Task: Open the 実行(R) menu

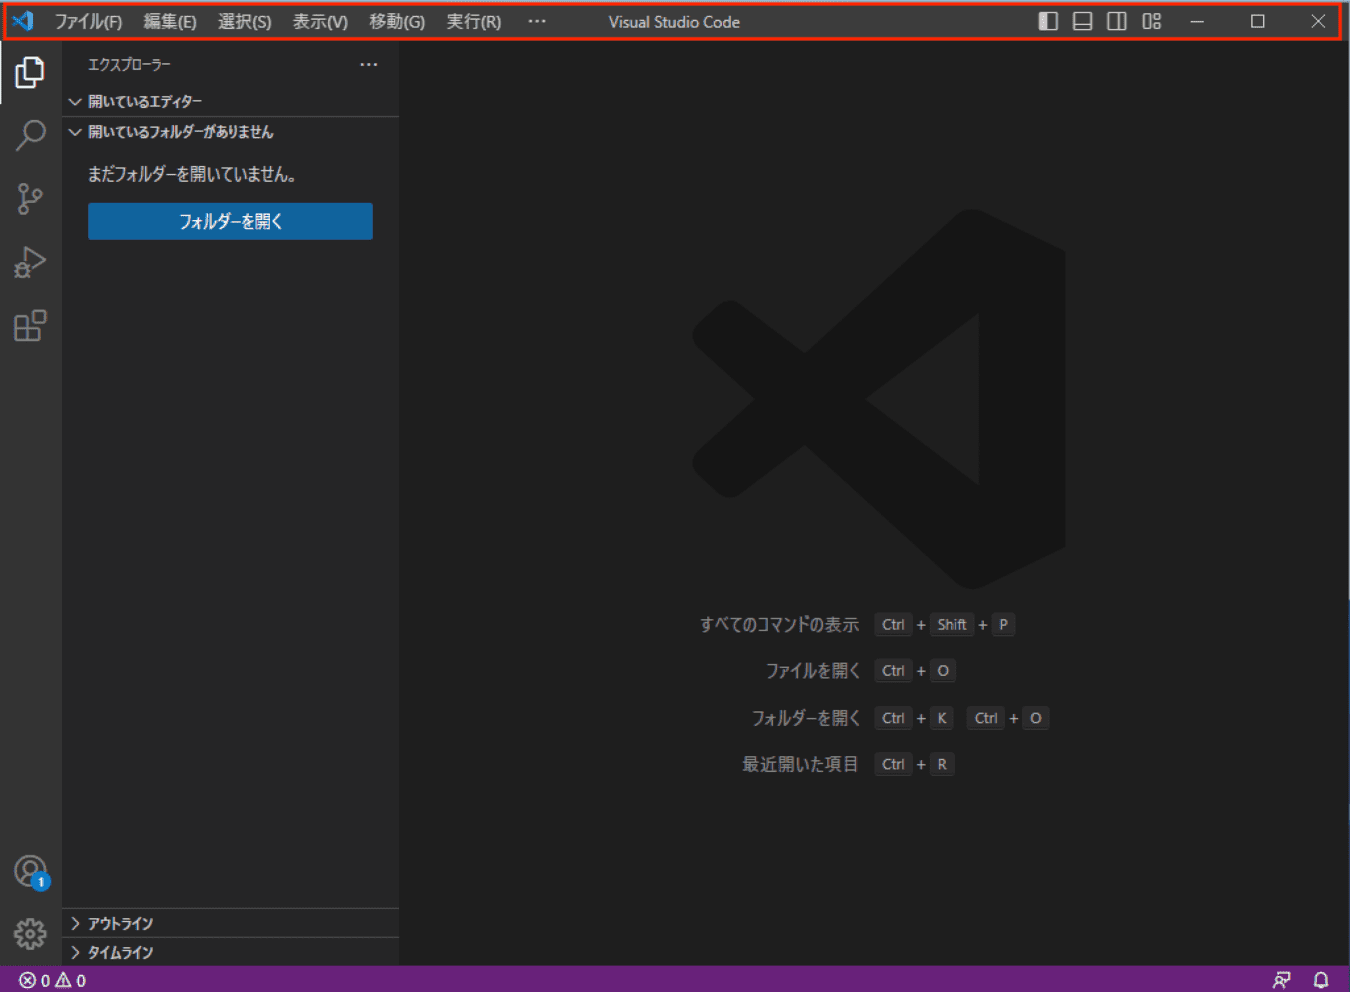Action: pyautogui.click(x=474, y=21)
